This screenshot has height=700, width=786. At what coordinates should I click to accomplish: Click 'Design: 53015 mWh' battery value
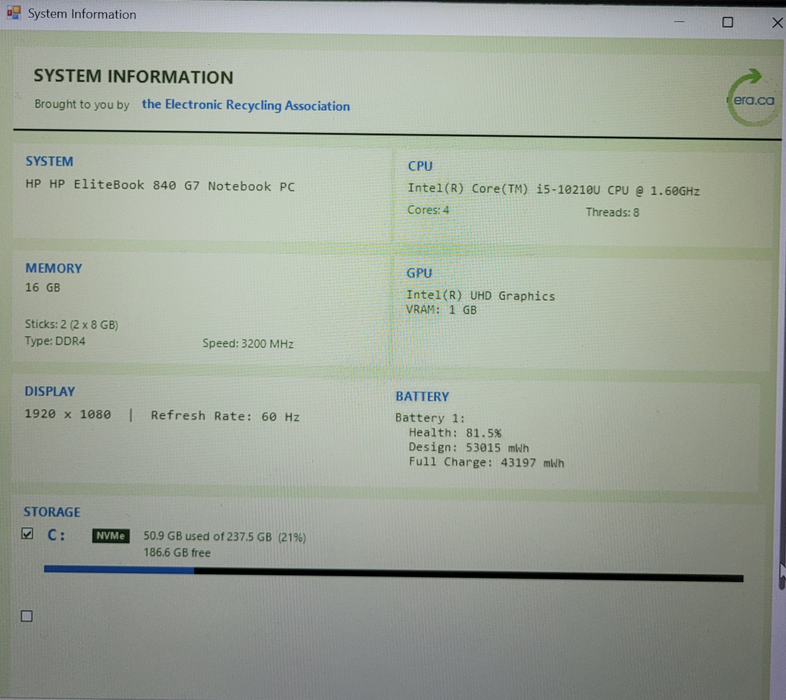[x=469, y=447]
